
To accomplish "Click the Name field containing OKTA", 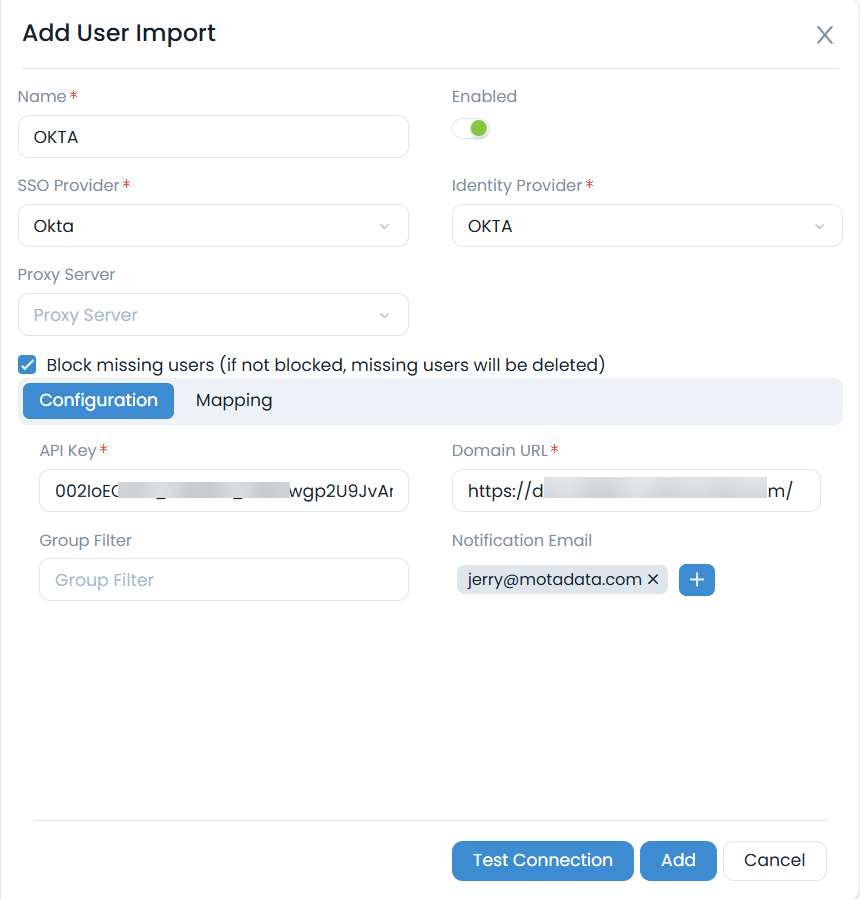I will (213, 136).
